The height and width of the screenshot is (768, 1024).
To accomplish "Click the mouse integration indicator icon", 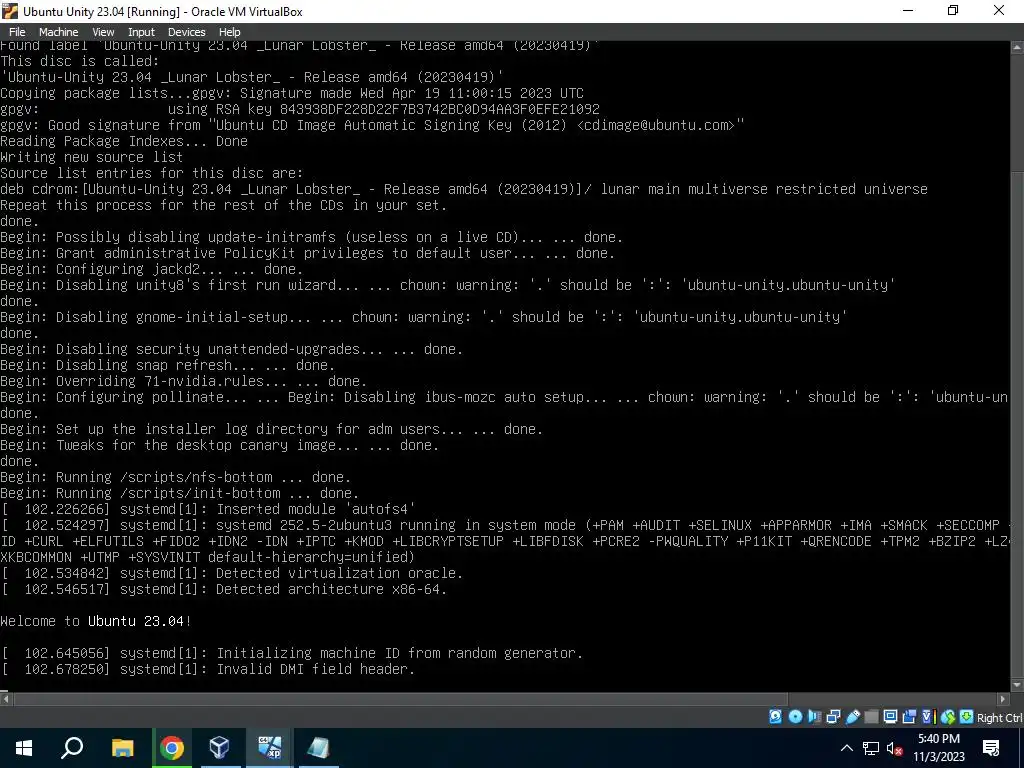I will (x=948, y=717).
